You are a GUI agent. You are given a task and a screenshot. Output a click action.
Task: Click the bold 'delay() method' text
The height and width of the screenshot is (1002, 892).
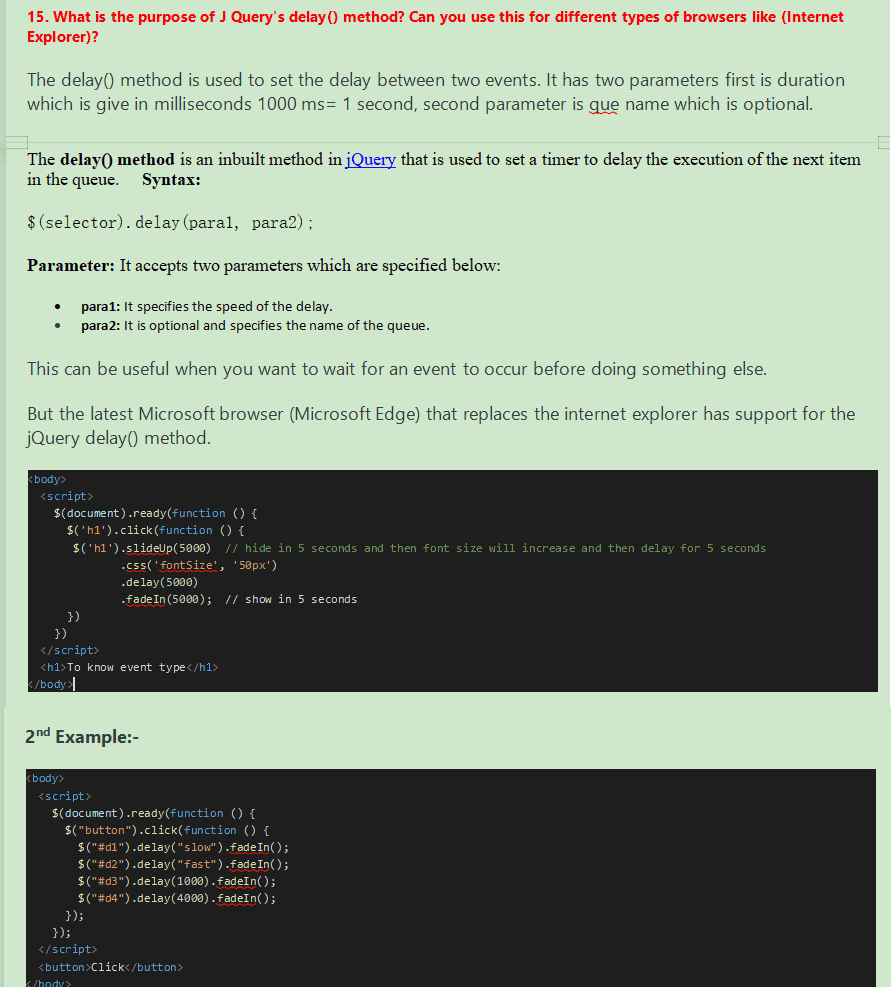[116, 160]
